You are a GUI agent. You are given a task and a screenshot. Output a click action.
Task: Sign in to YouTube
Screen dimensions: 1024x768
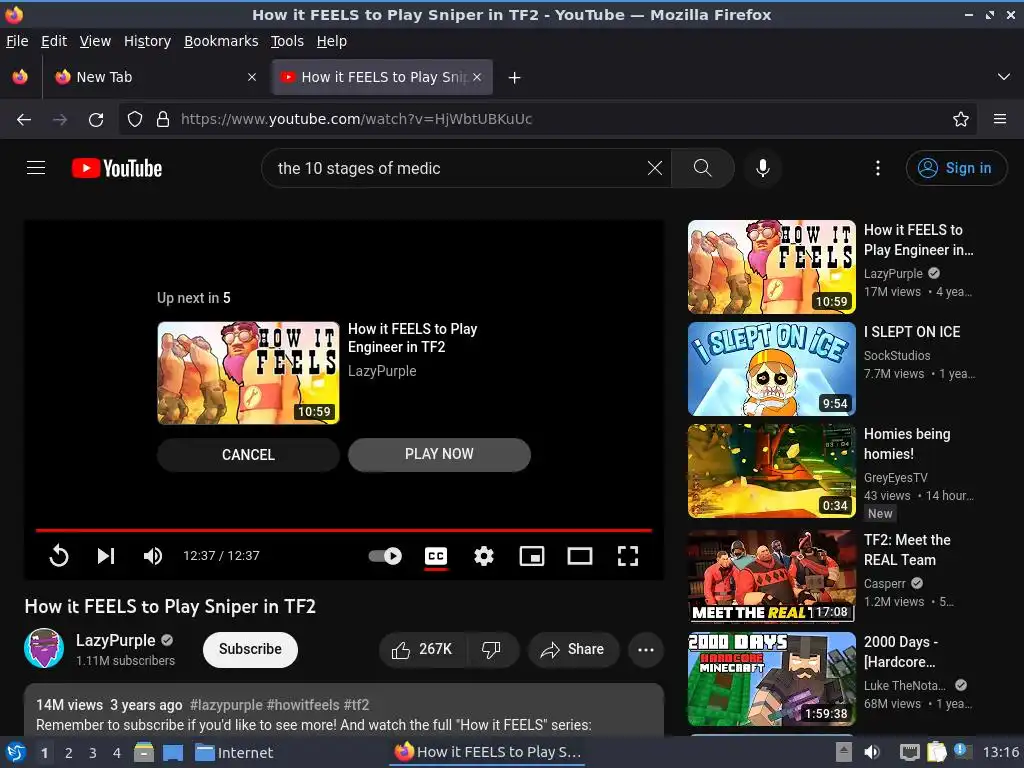point(956,168)
